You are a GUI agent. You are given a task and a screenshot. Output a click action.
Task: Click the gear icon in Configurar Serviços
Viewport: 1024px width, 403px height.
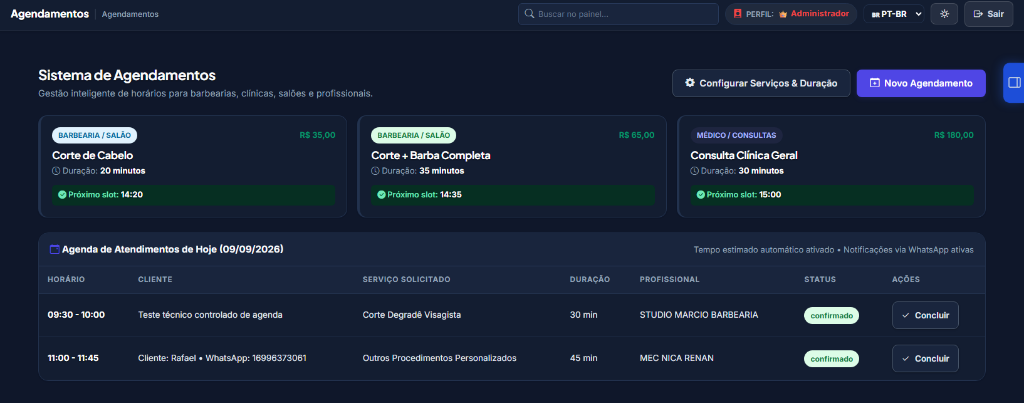coord(690,83)
